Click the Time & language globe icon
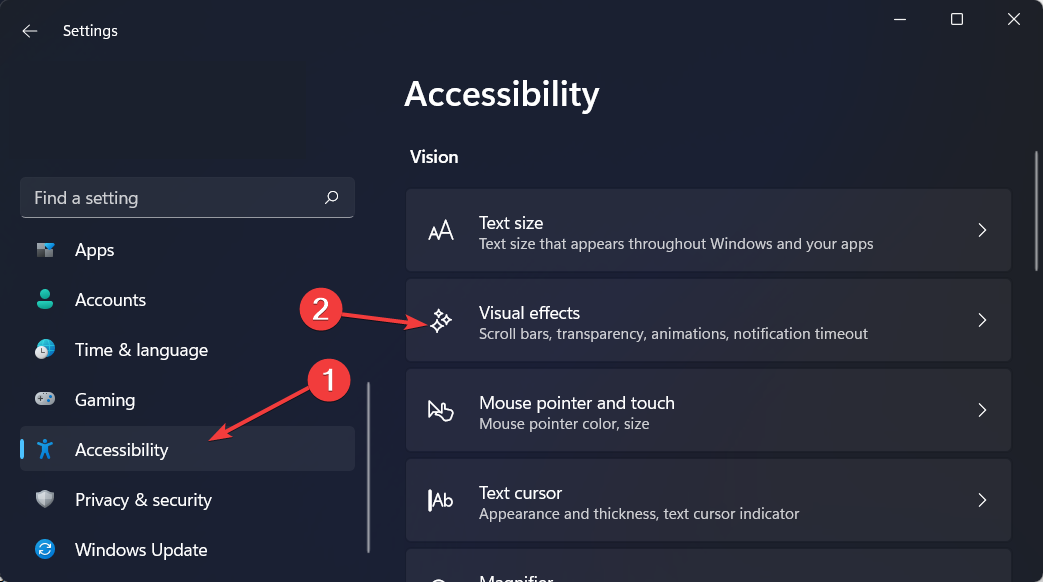The width and height of the screenshot is (1043, 582). point(45,350)
